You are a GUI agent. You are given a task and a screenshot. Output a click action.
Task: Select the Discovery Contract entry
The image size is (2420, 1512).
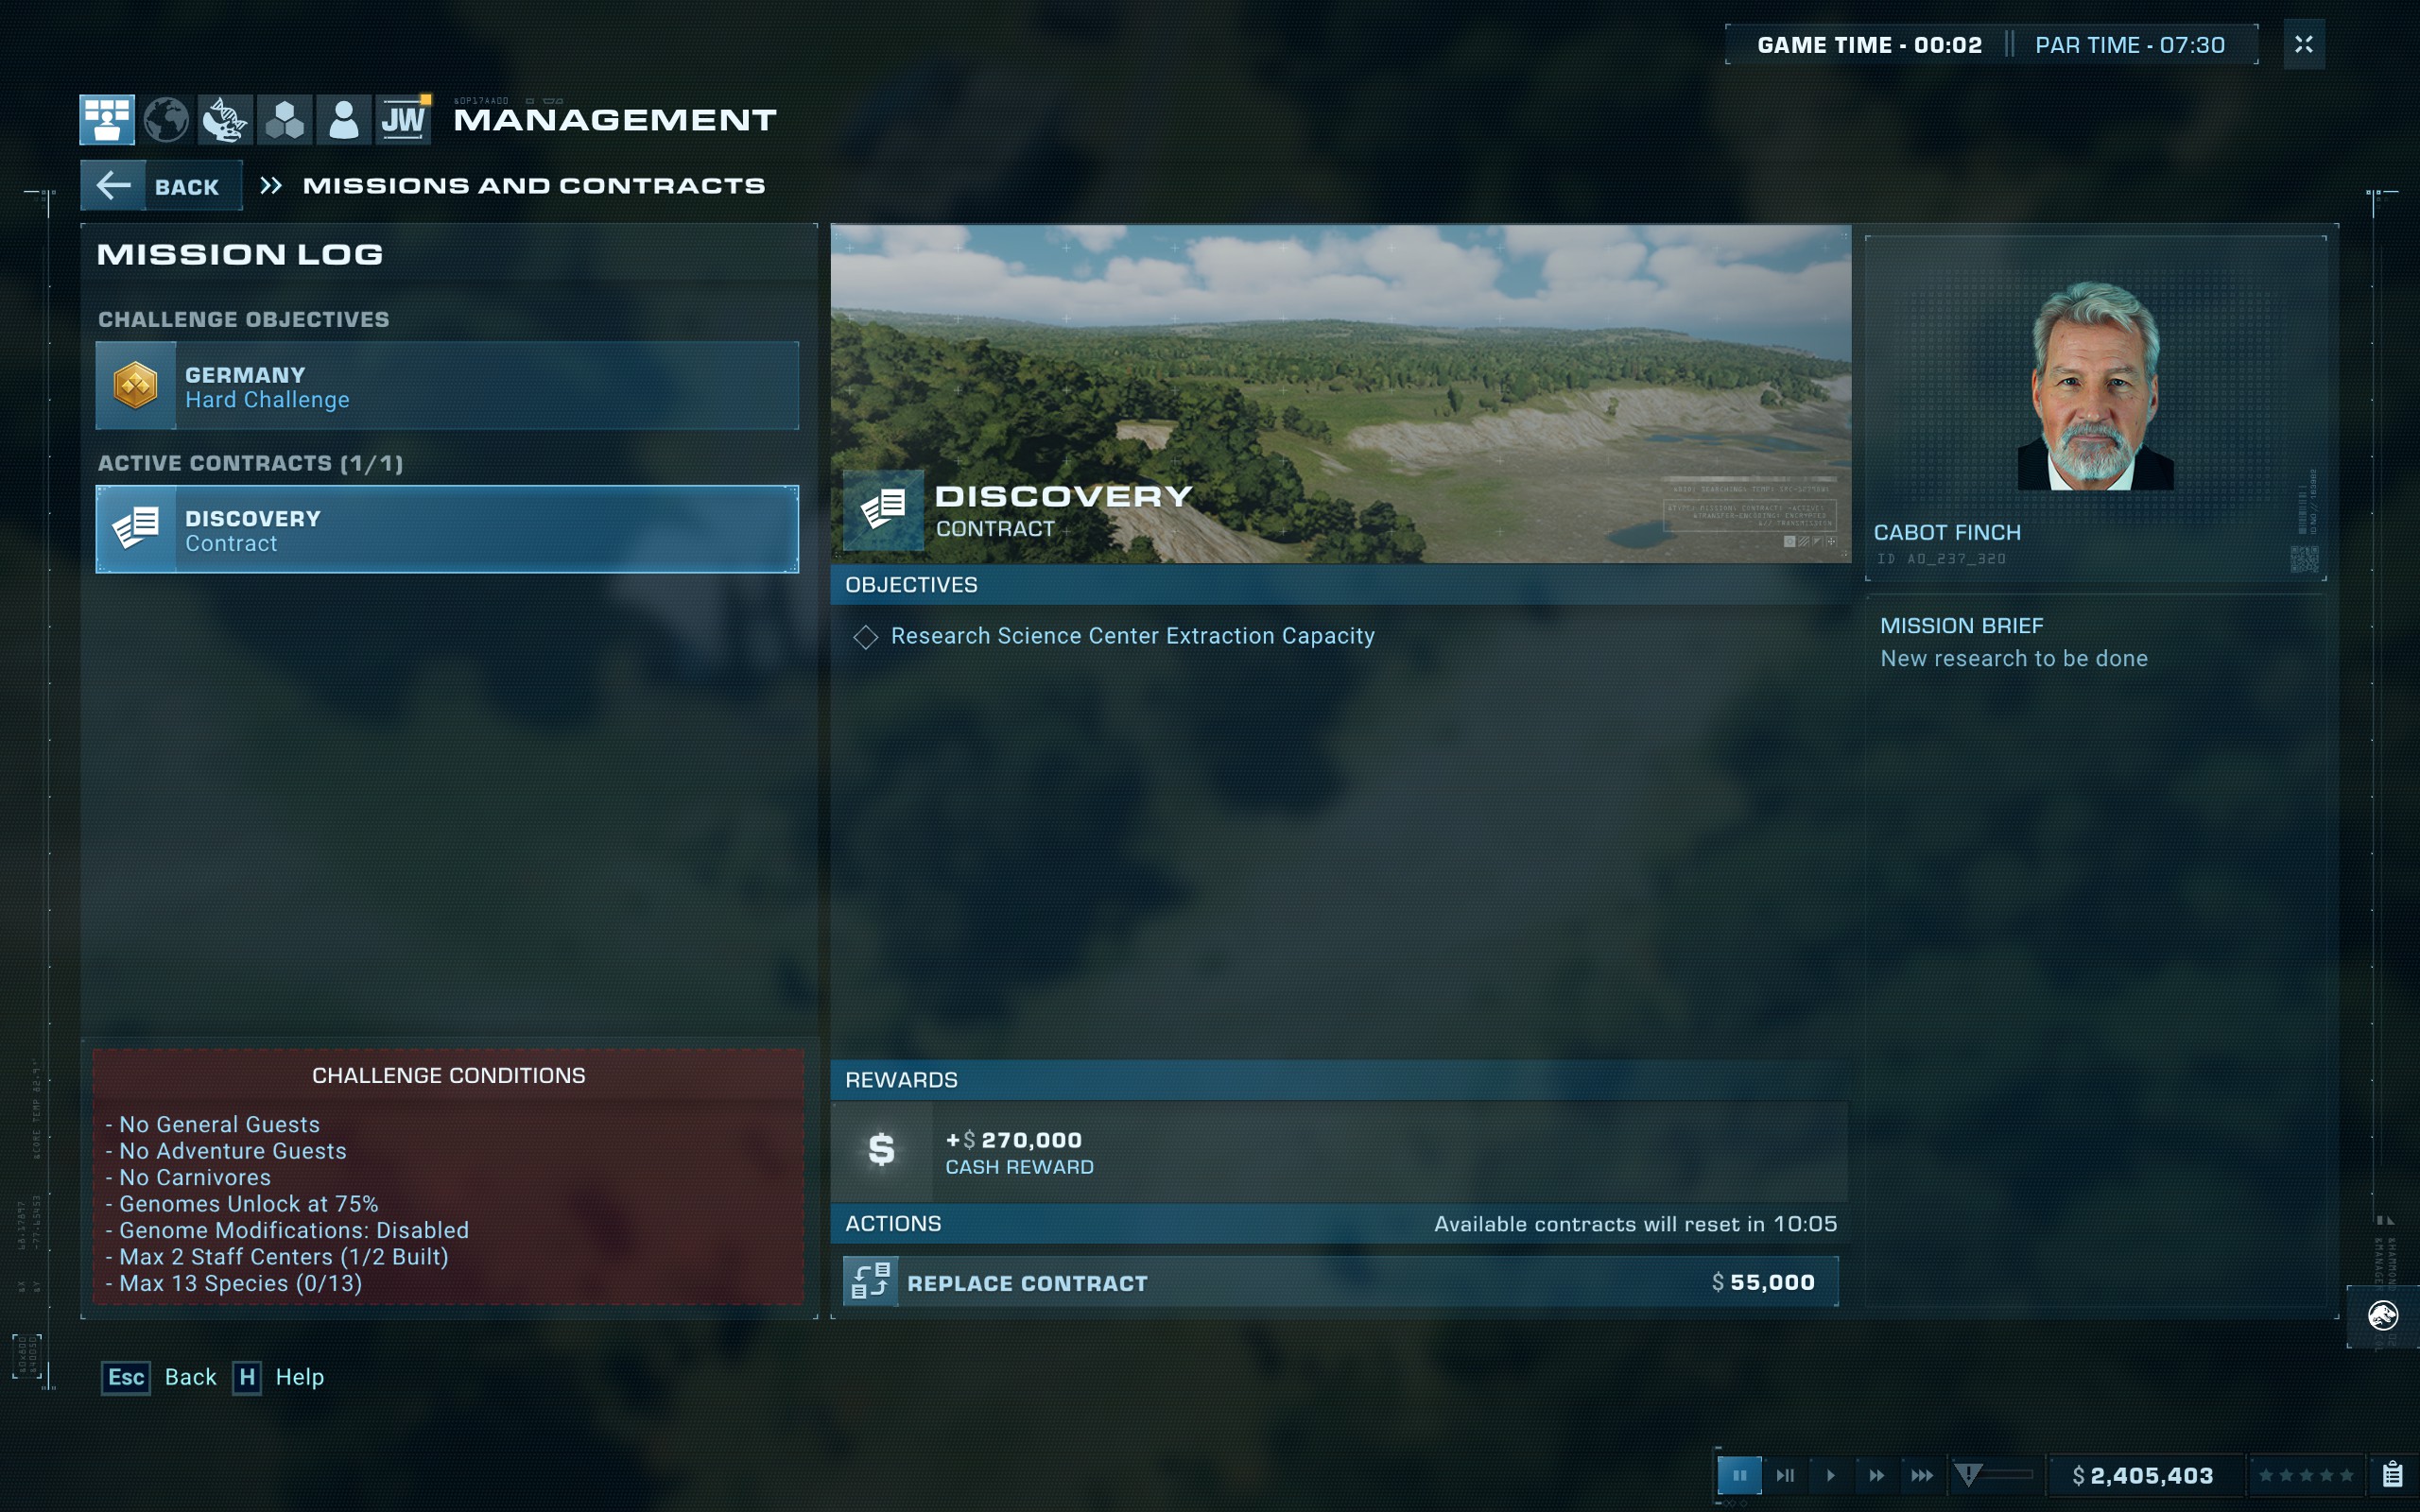coord(447,529)
